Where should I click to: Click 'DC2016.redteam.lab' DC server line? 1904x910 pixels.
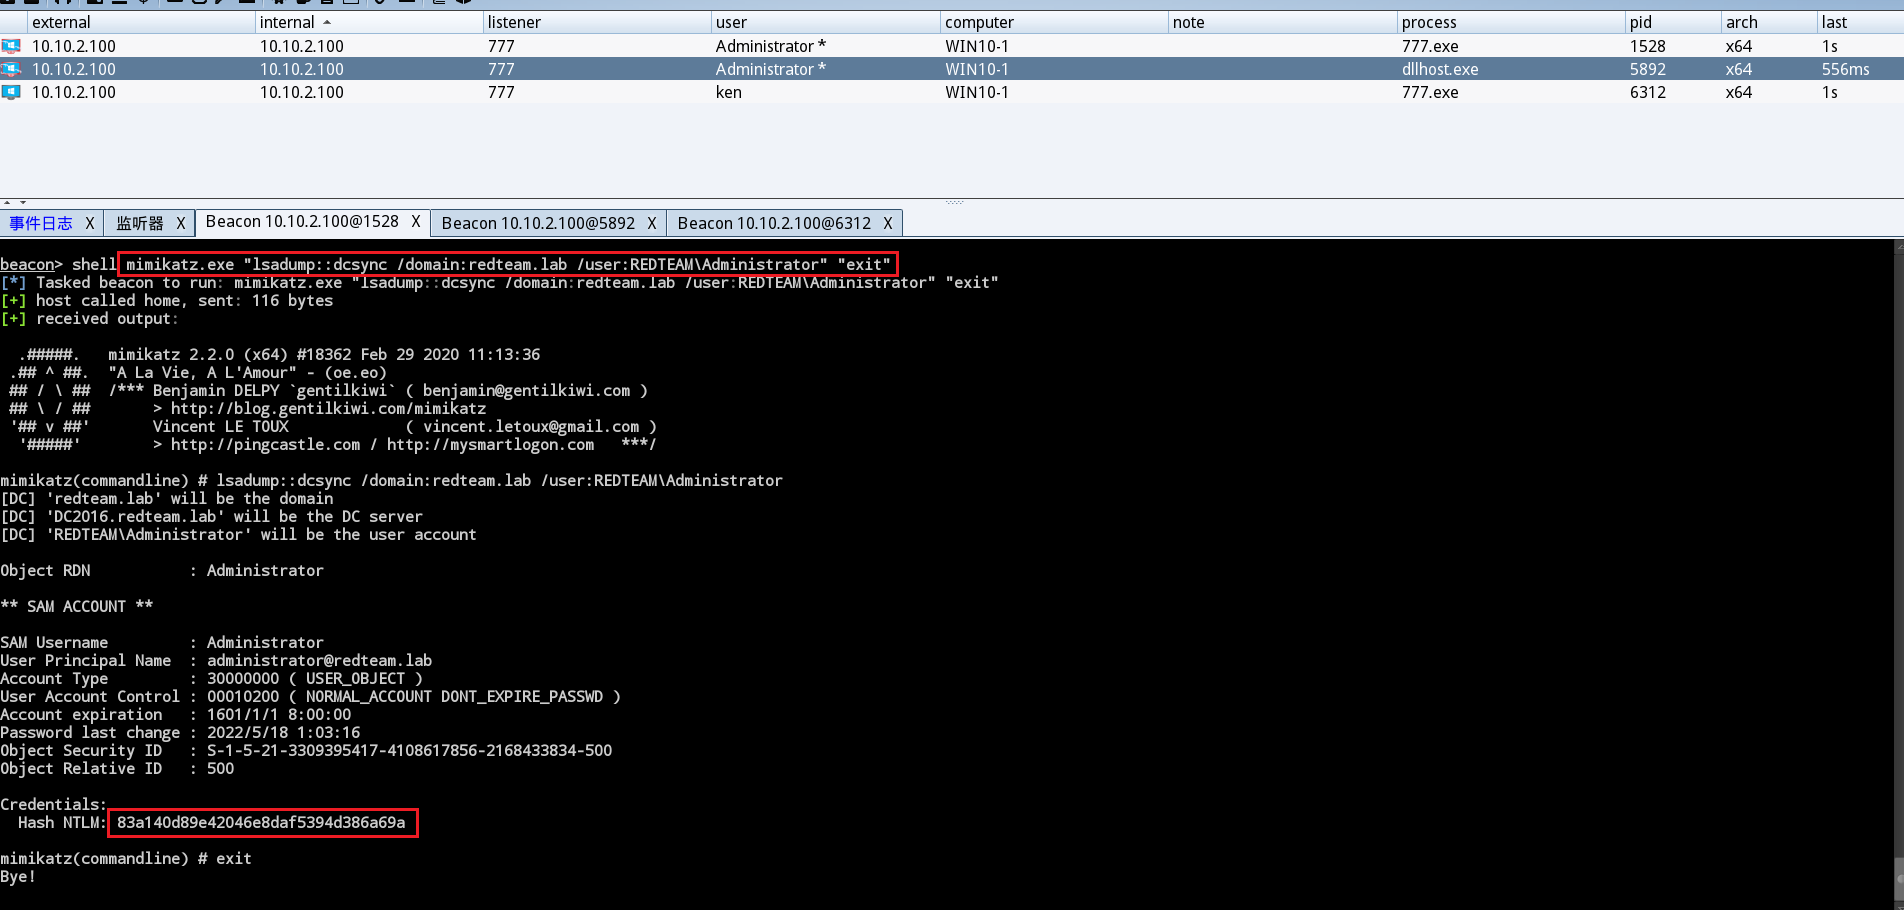[x=211, y=516]
